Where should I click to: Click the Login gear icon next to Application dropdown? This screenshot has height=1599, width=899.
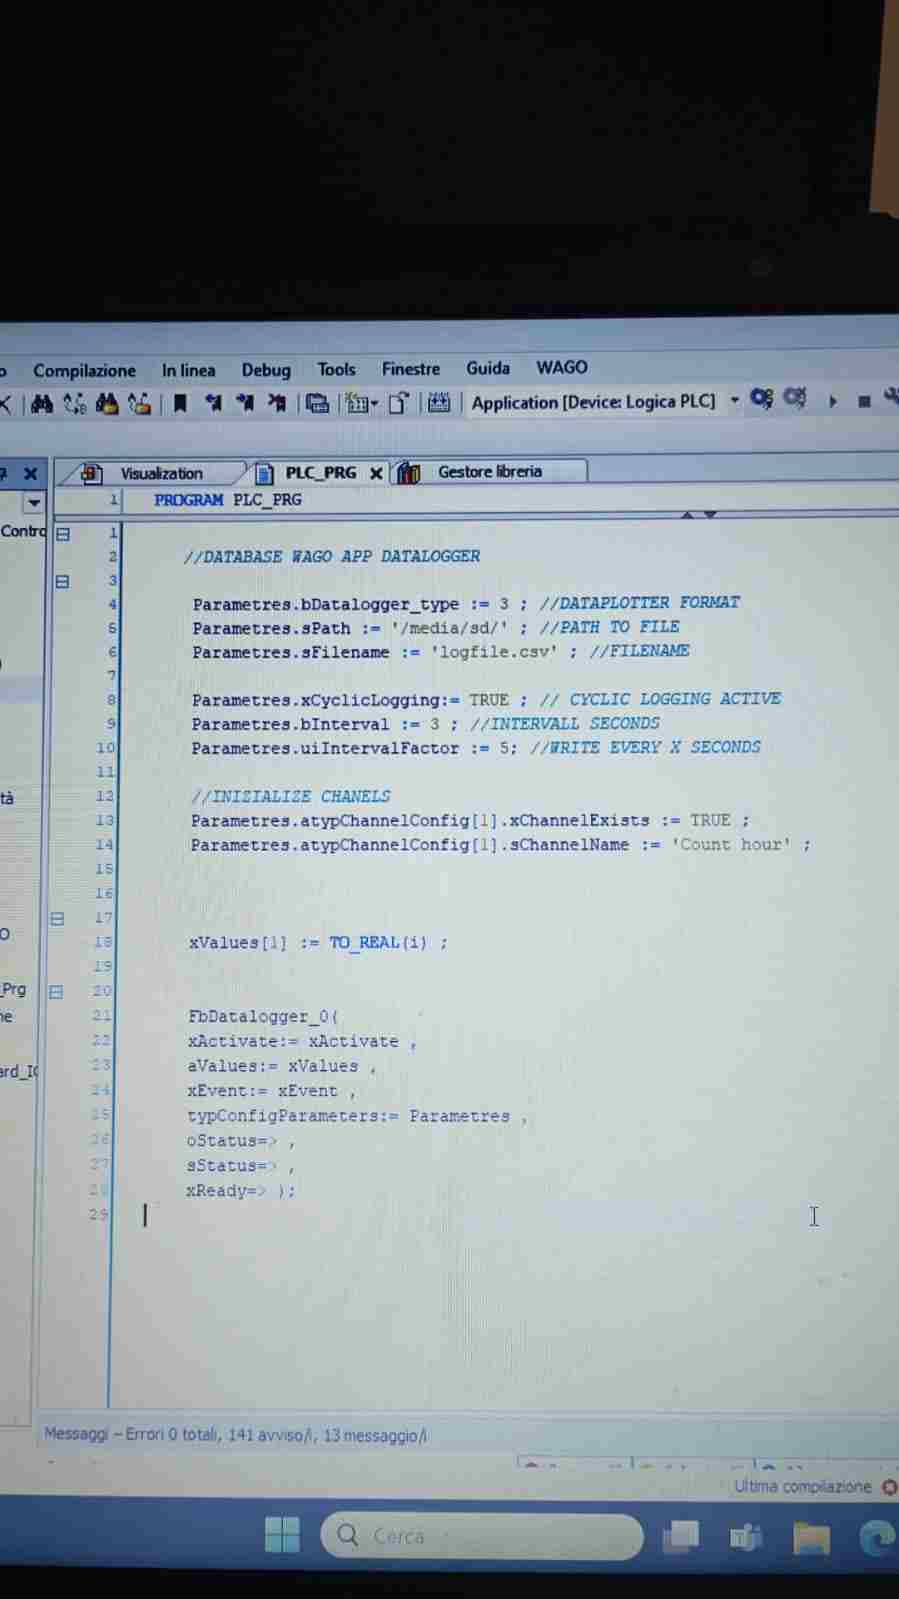click(762, 399)
